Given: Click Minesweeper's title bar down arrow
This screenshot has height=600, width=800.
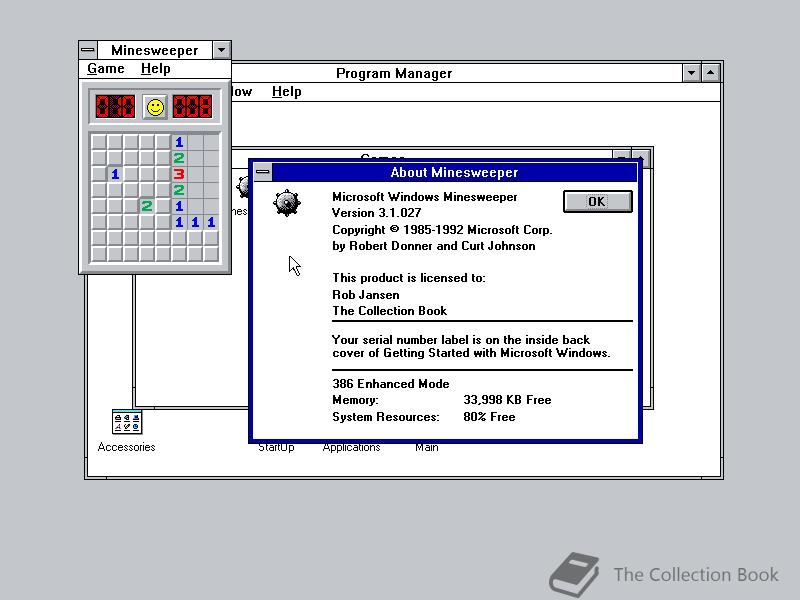Looking at the screenshot, I should coord(221,49).
